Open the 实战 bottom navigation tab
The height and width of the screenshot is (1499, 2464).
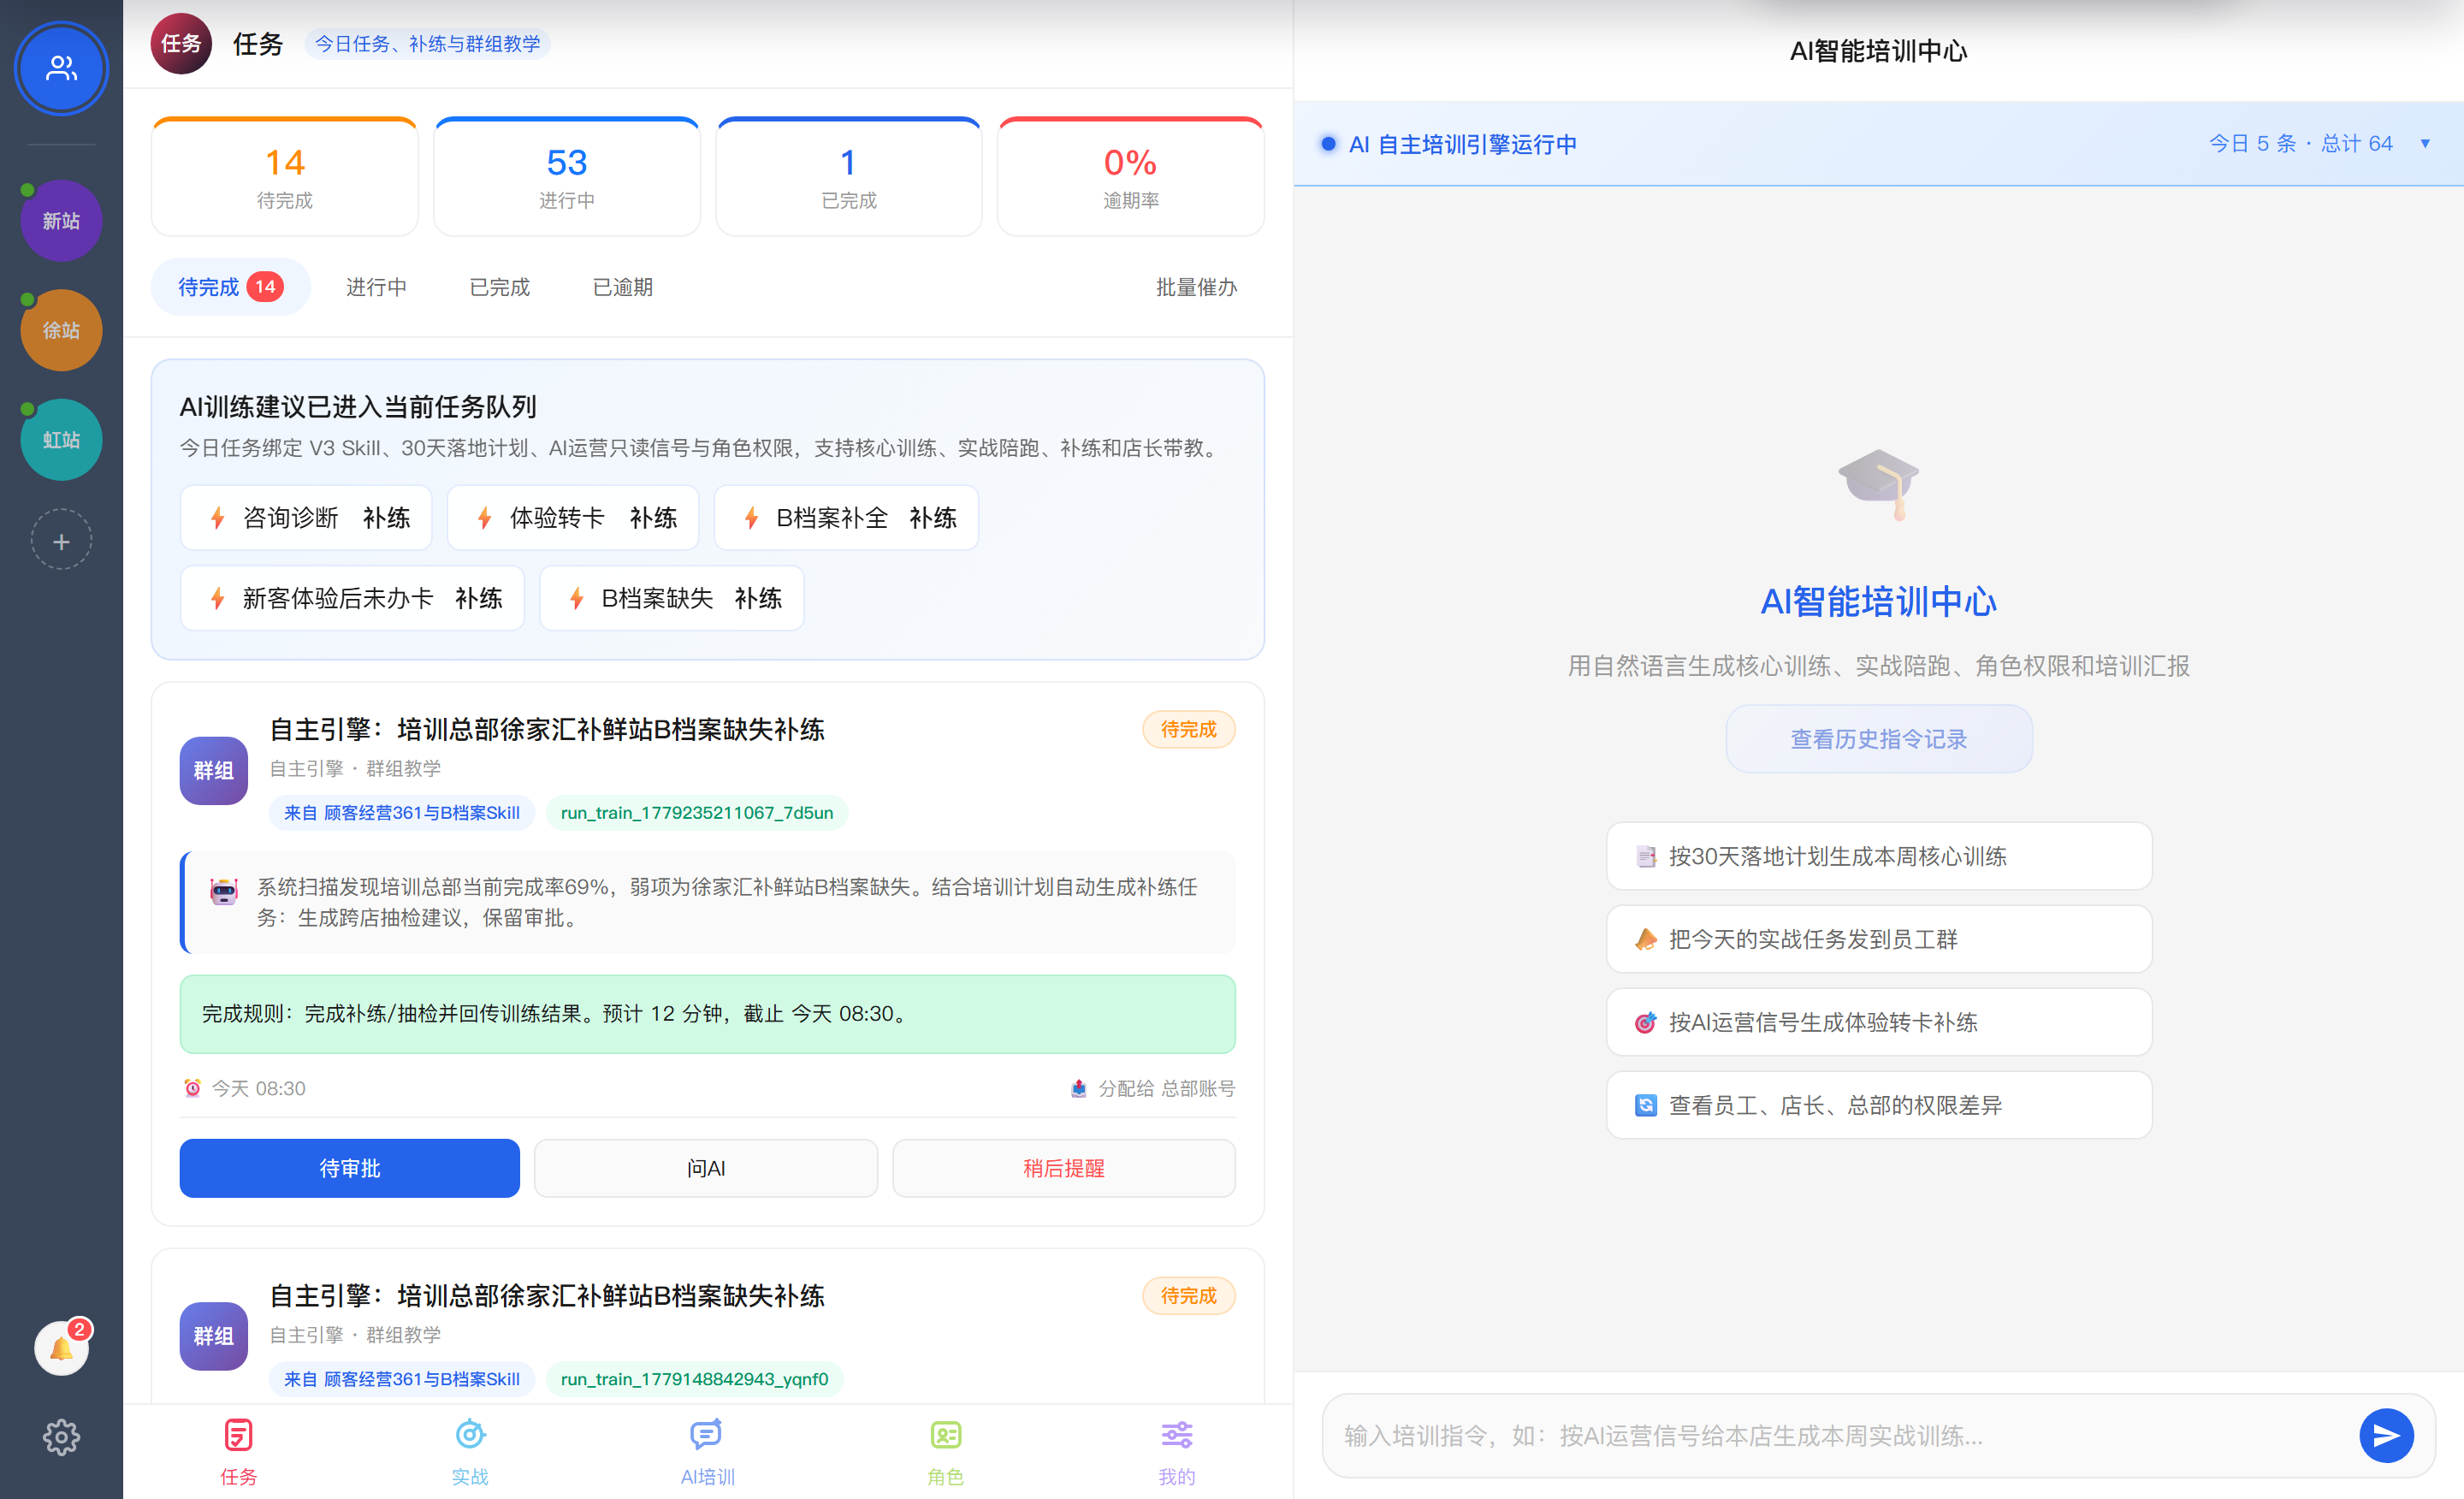tap(470, 1452)
